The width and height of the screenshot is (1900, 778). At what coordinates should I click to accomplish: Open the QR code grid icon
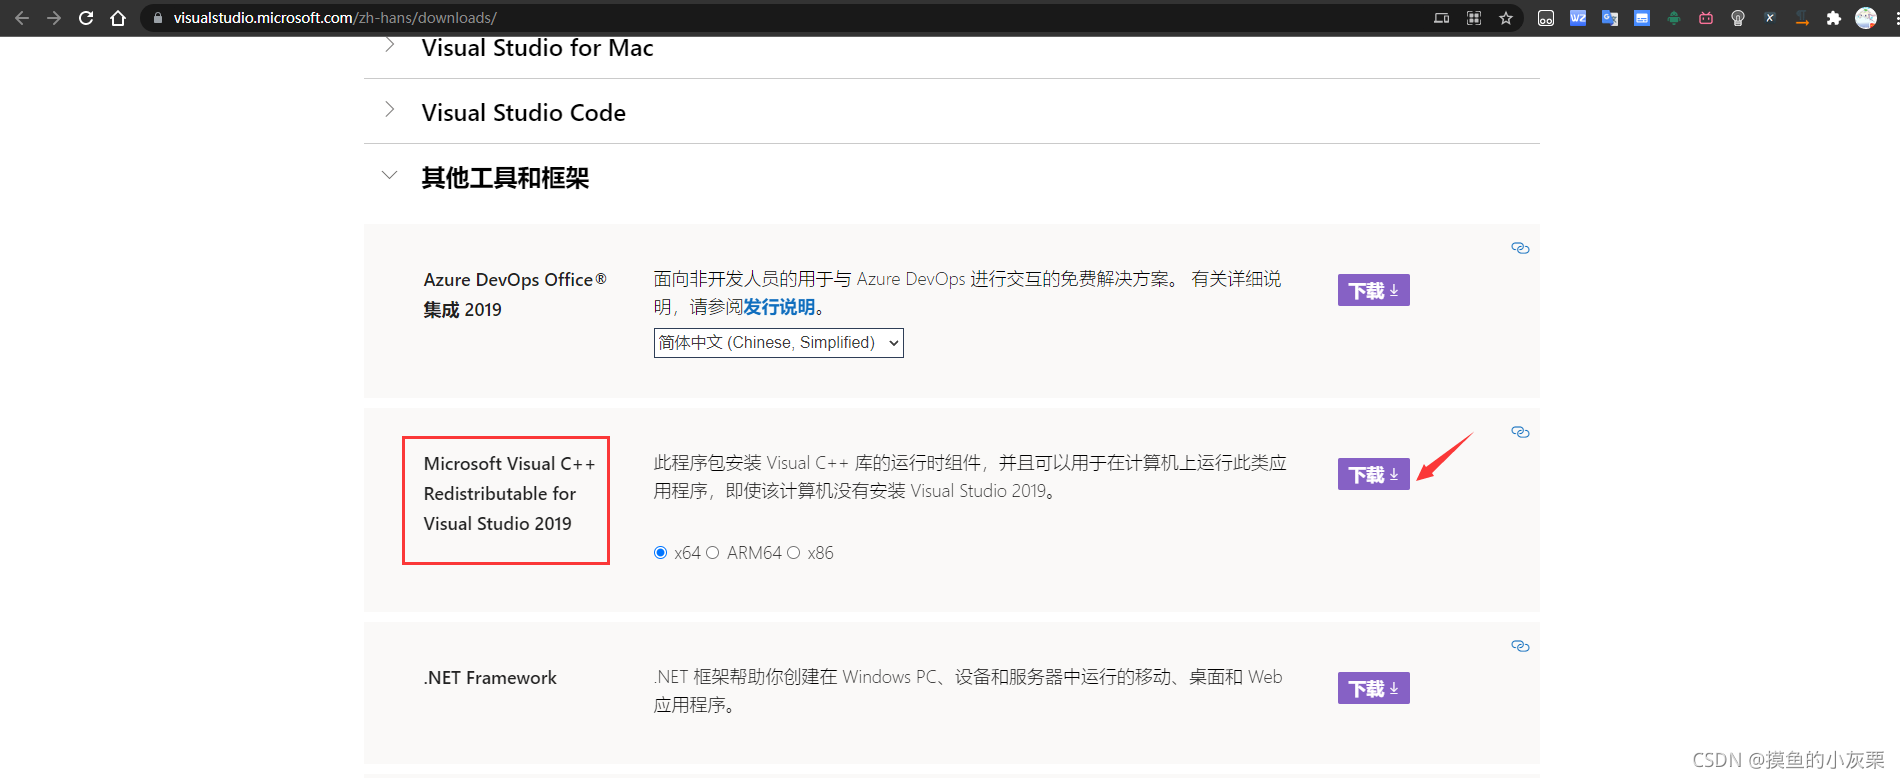tap(1473, 18)
